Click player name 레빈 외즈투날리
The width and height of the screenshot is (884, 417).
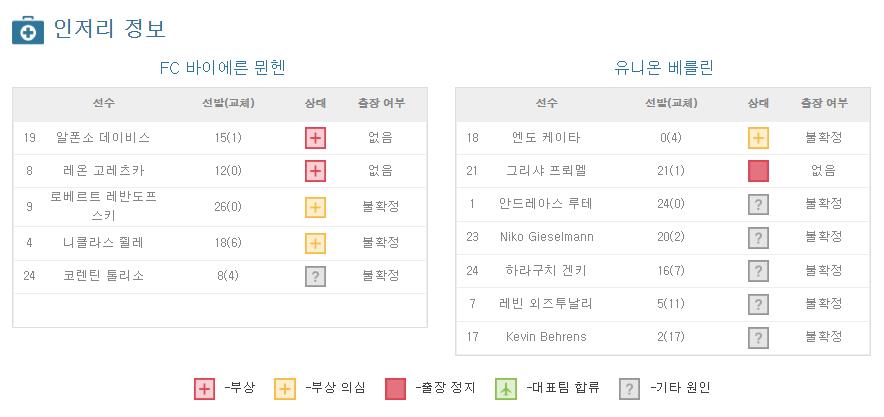tap(546, 304)
